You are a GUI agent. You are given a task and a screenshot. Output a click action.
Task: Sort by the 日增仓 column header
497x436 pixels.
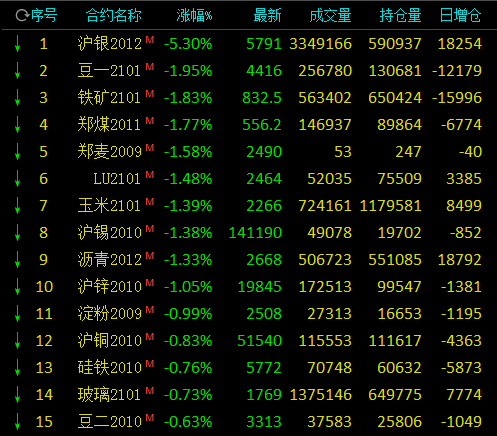click(x=460, y=16)
